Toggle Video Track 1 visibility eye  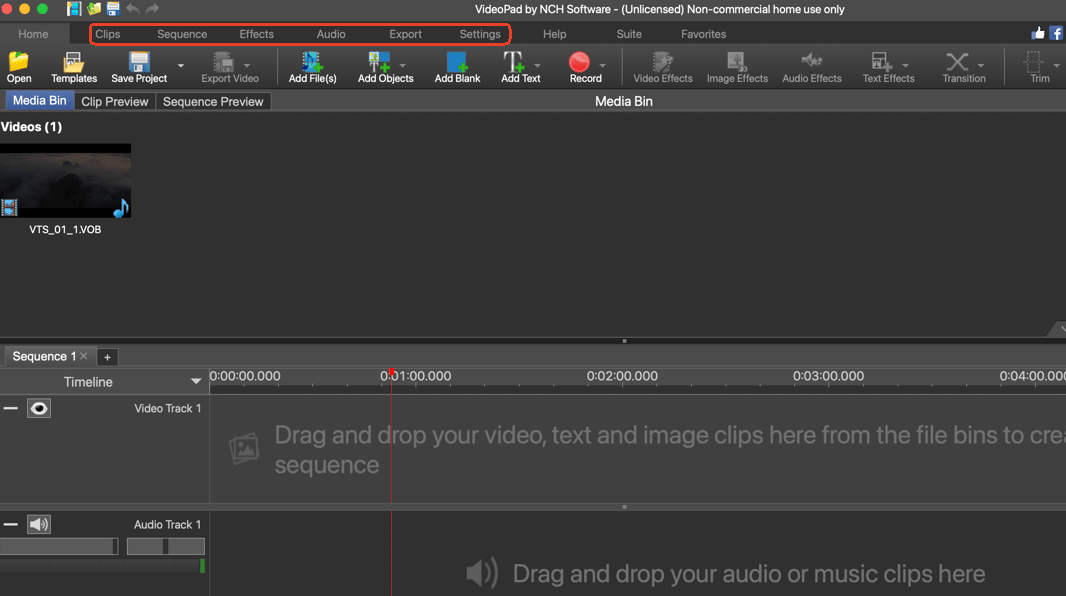[39, 408]
